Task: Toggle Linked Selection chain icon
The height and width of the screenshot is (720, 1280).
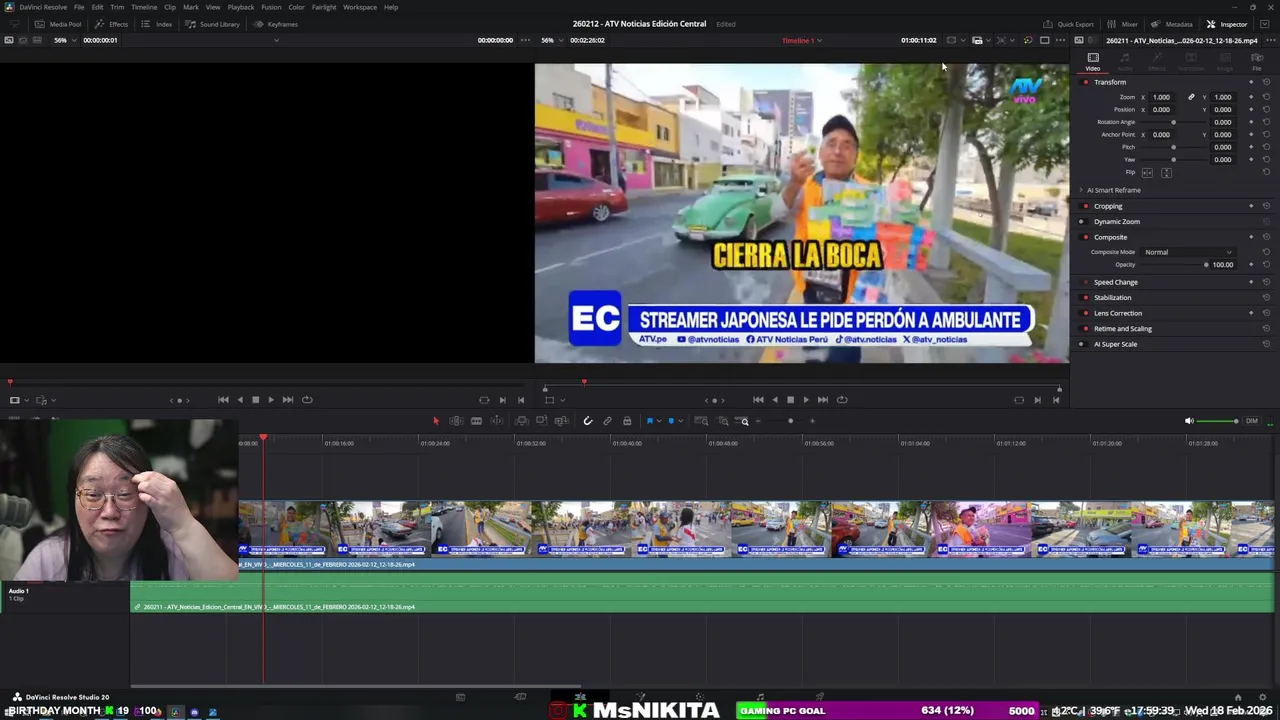Action: 607,421
